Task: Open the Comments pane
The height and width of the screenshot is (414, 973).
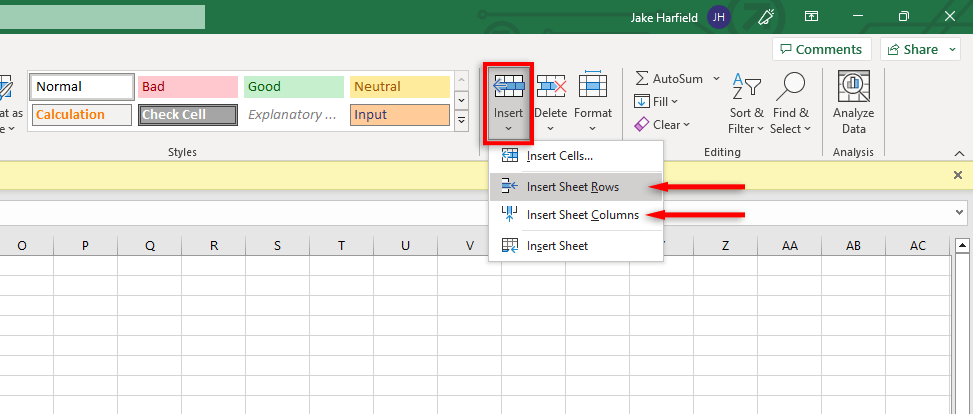Action: click(819, 49)
